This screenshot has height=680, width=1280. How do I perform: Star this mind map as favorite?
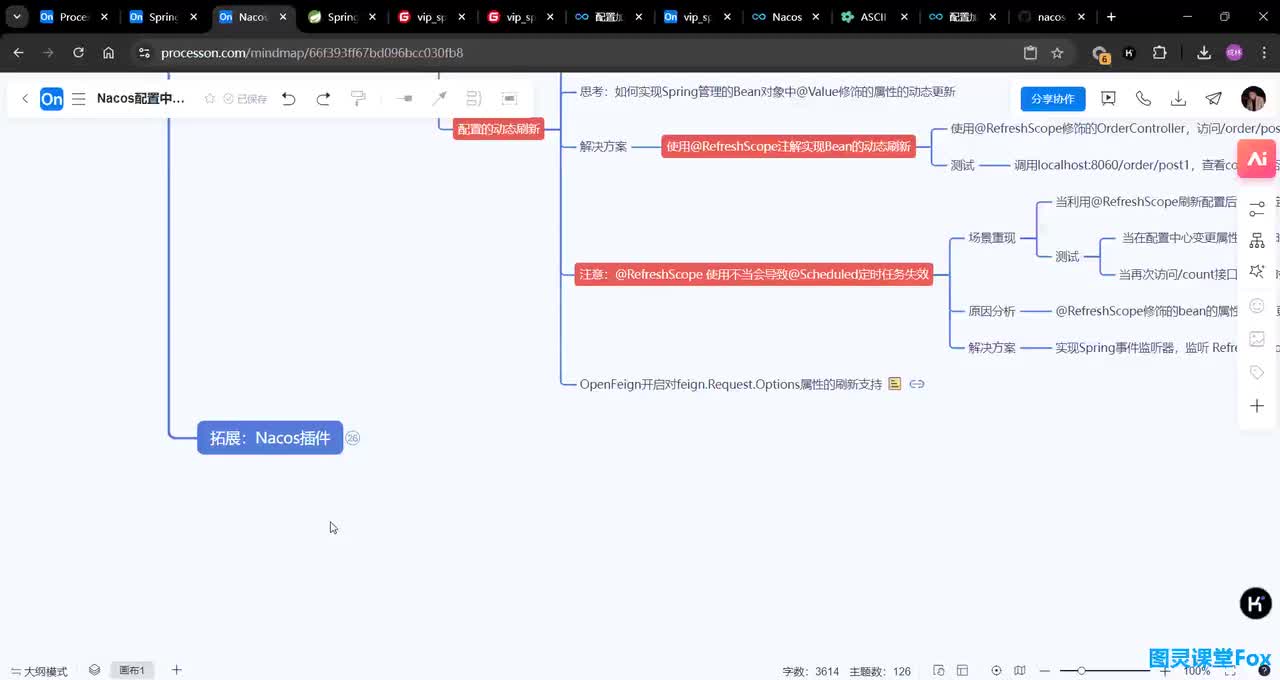[210, 99]
